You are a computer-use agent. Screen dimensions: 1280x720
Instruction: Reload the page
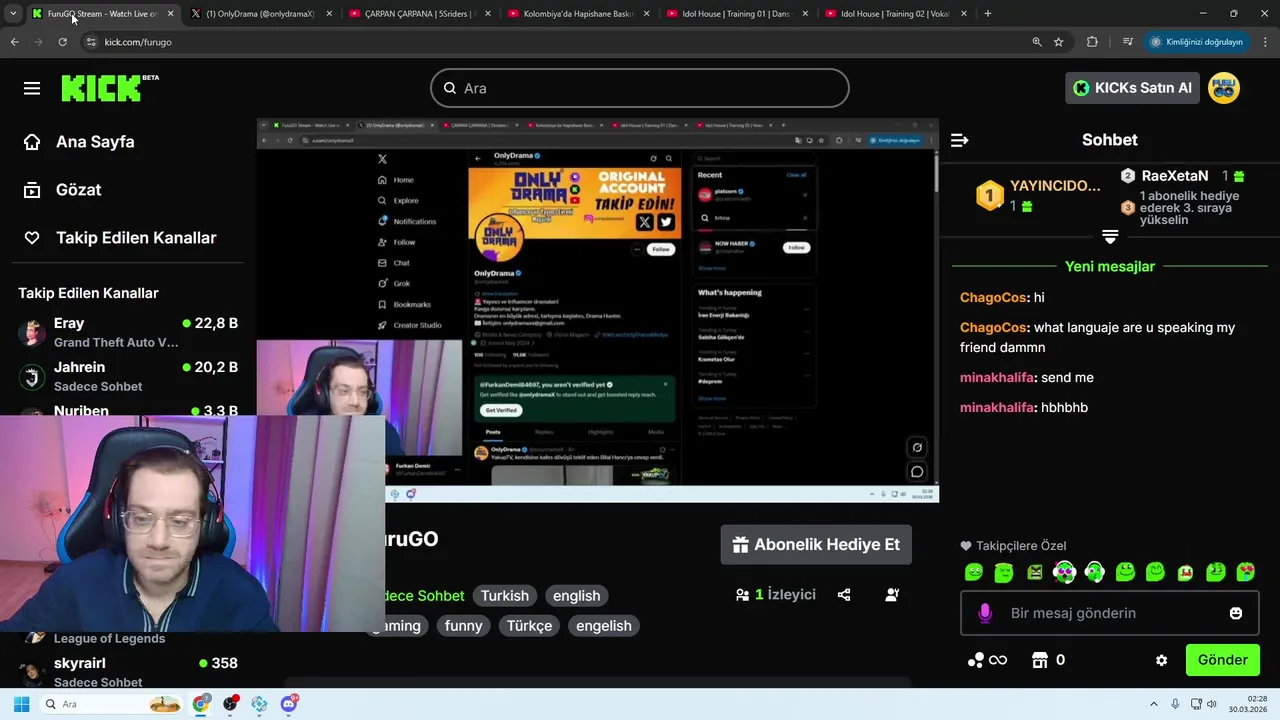pyautogui.click(x=62, y=42)
